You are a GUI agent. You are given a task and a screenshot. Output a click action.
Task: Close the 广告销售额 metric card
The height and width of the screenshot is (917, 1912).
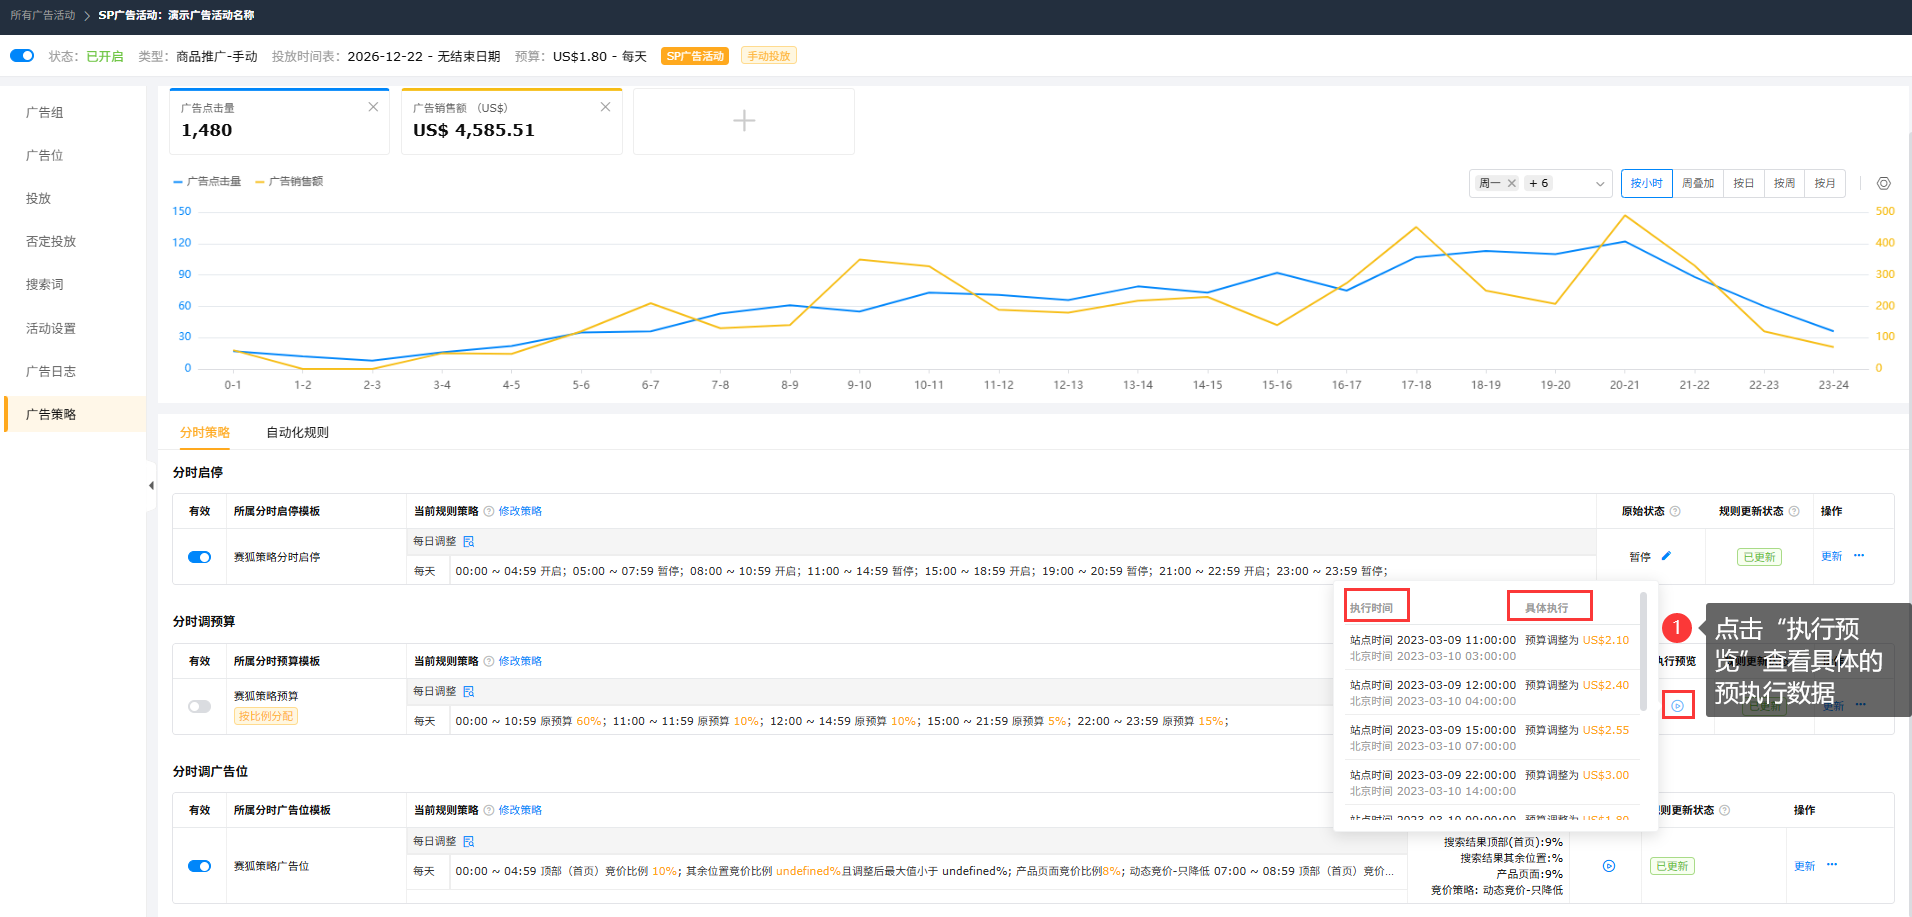605,107
